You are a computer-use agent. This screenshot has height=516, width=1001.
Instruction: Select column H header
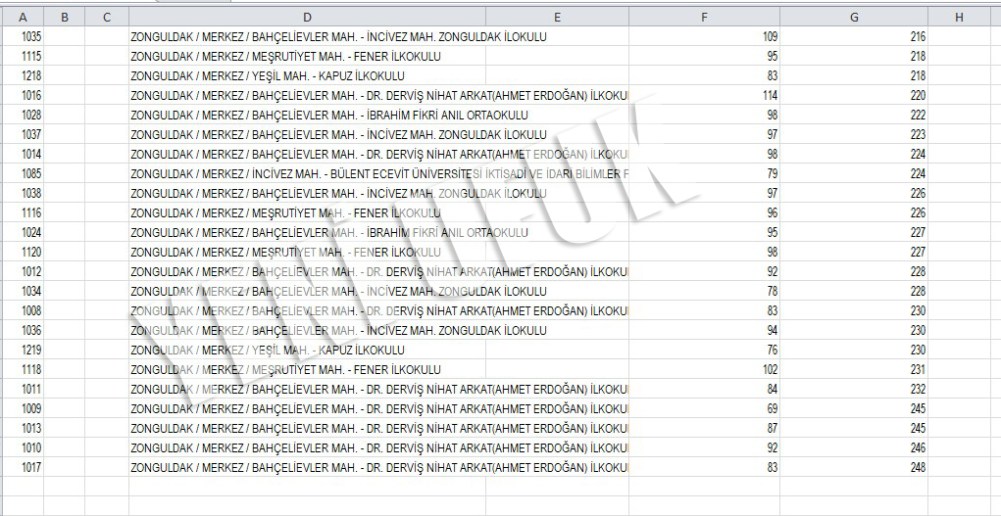tap(958, 17)
